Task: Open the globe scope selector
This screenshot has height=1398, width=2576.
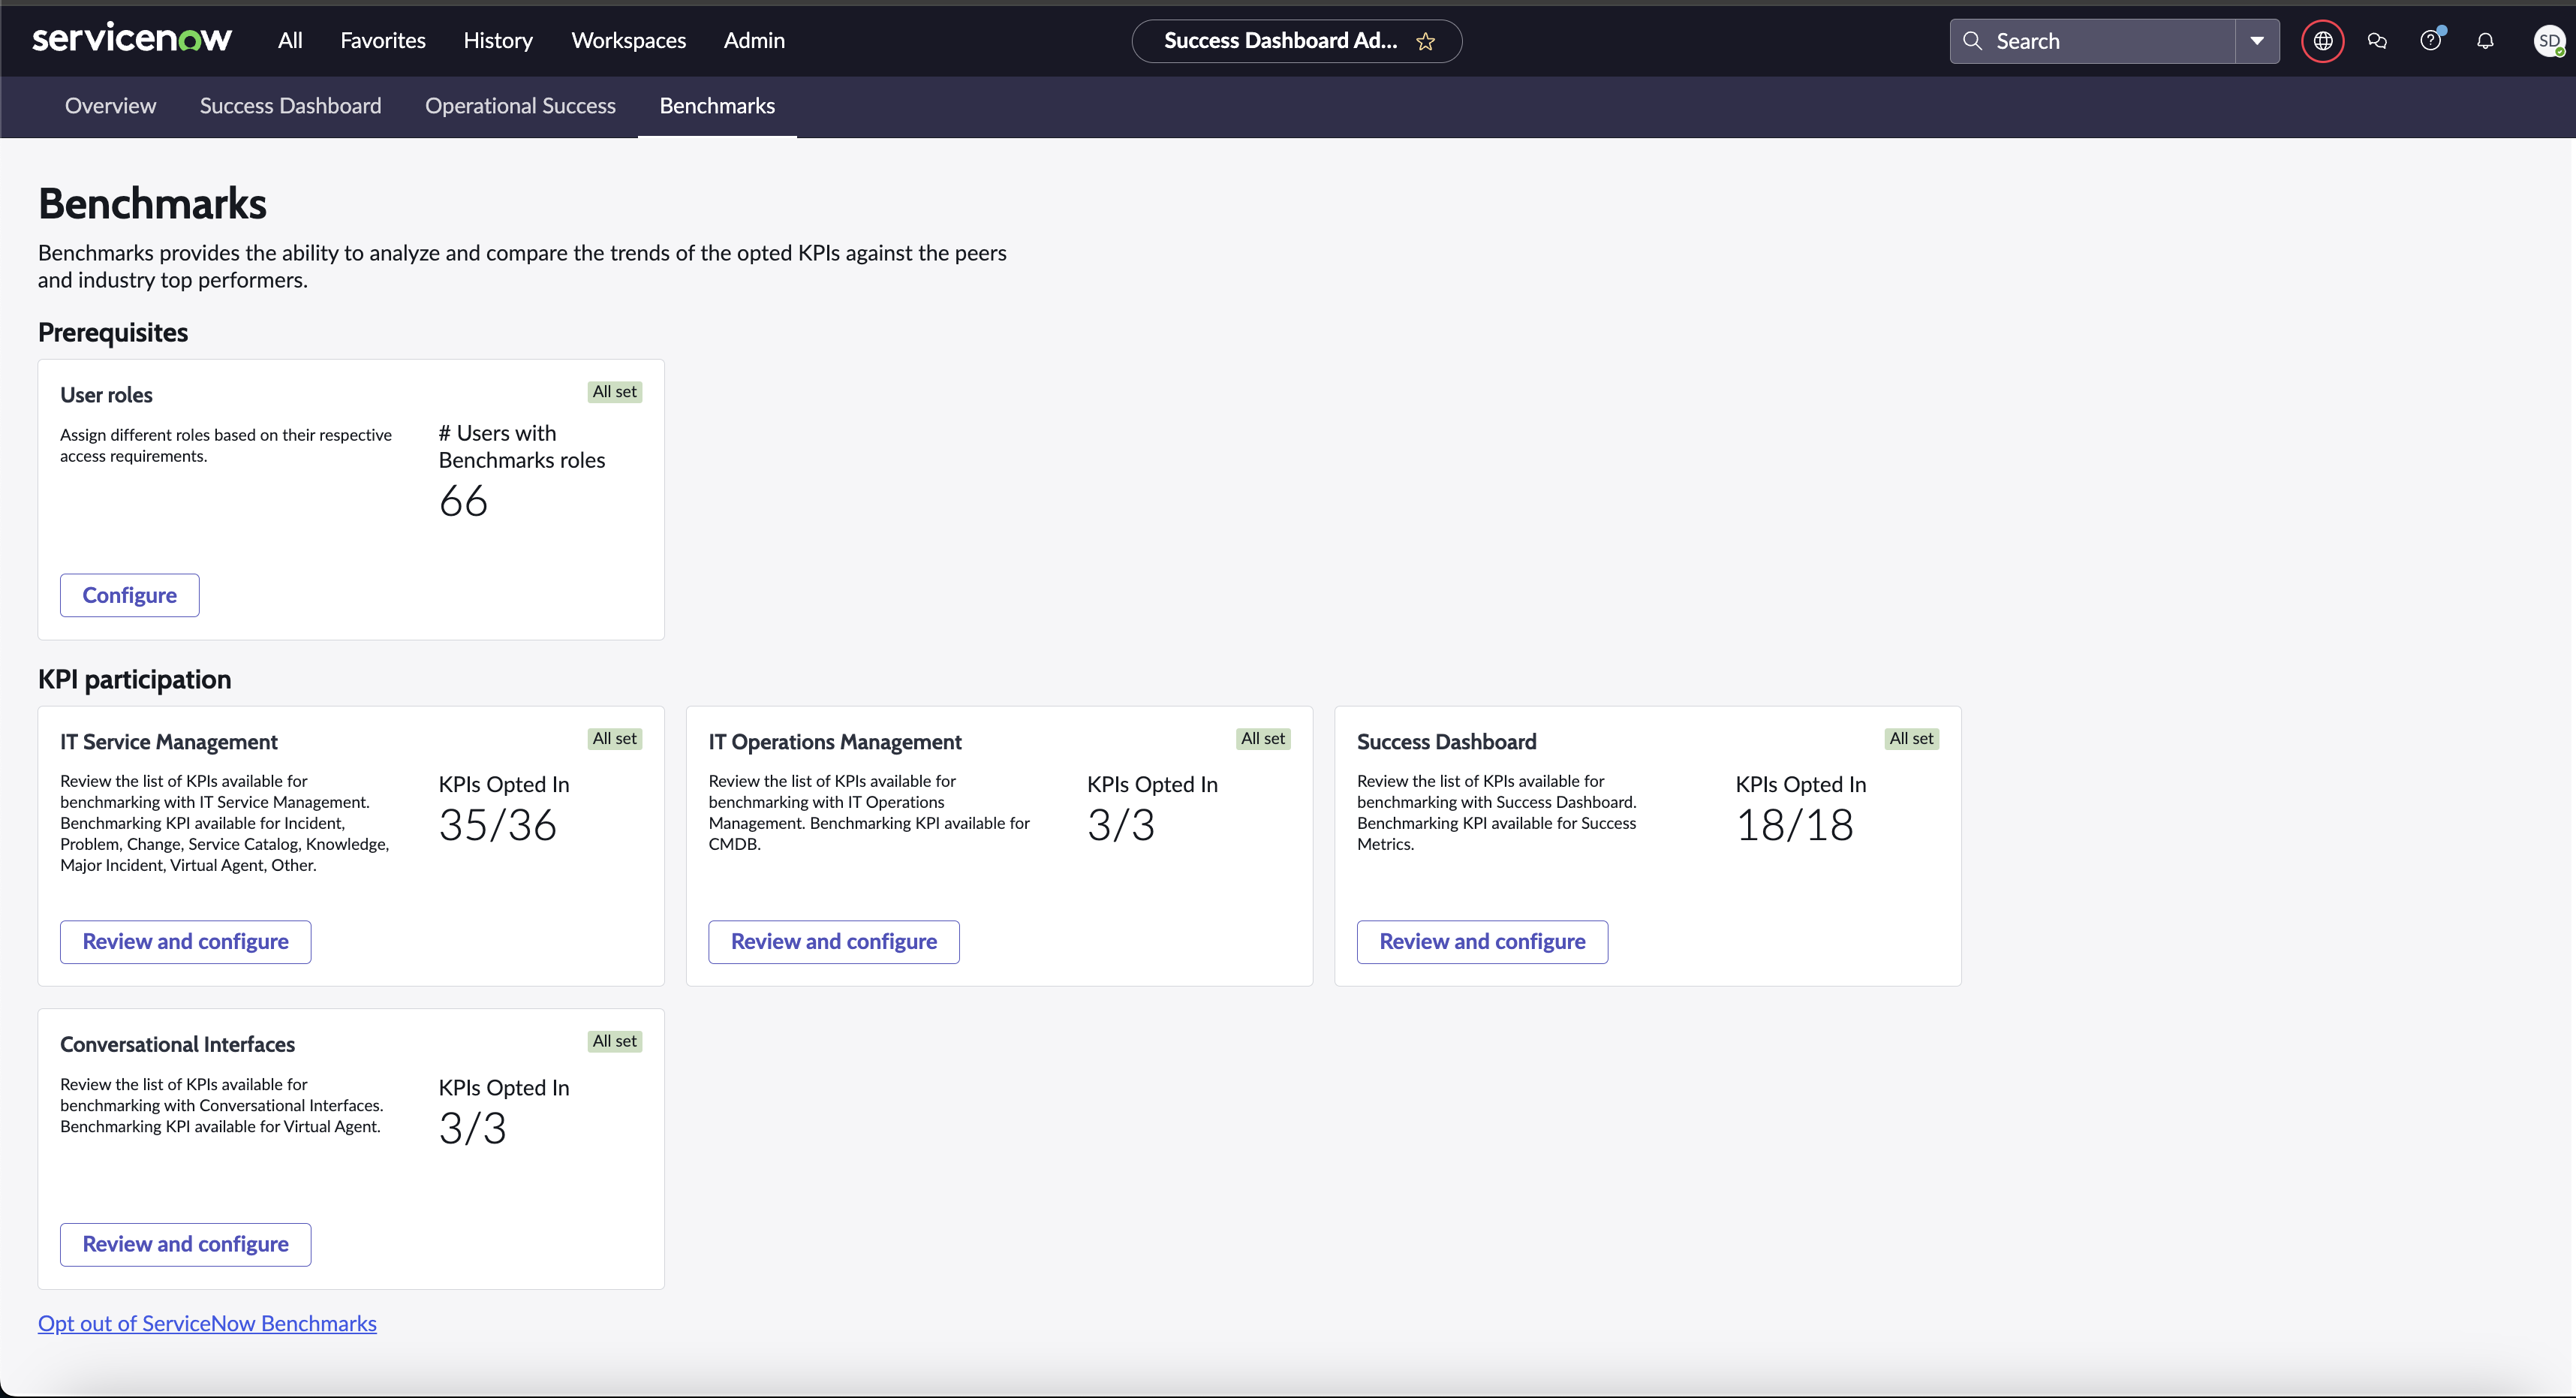Action: click(2322, 41)
